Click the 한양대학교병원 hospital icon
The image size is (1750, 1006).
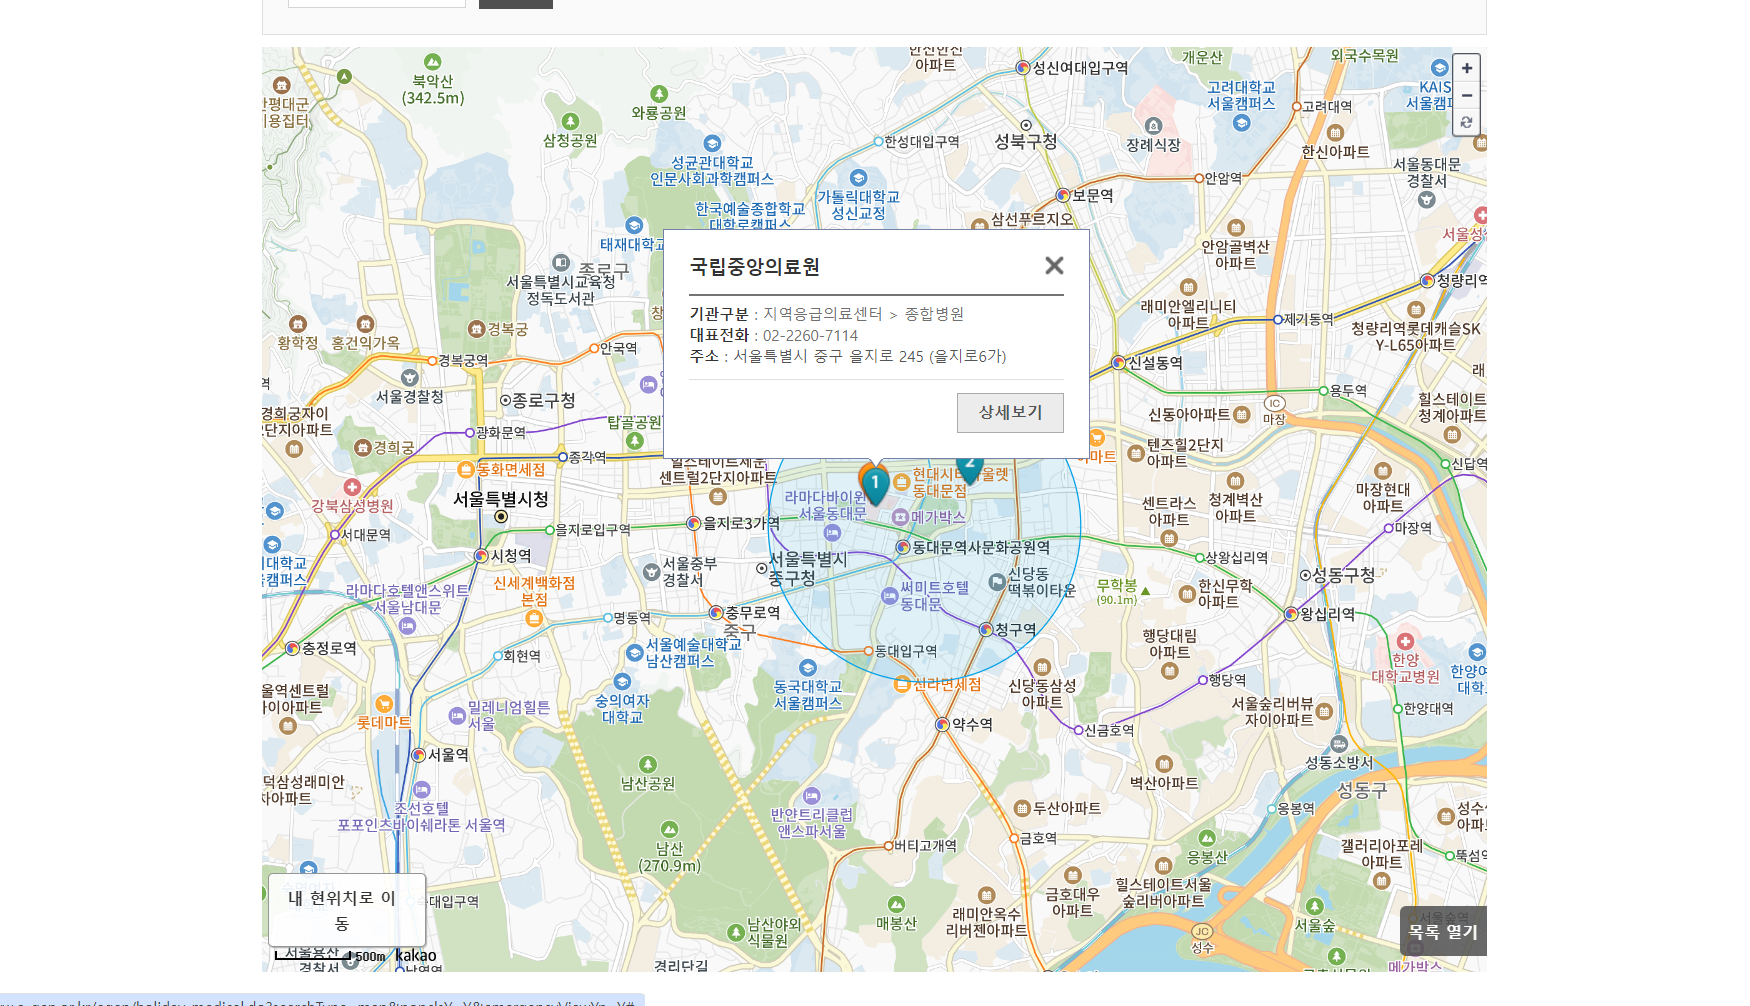[1406, 642]
